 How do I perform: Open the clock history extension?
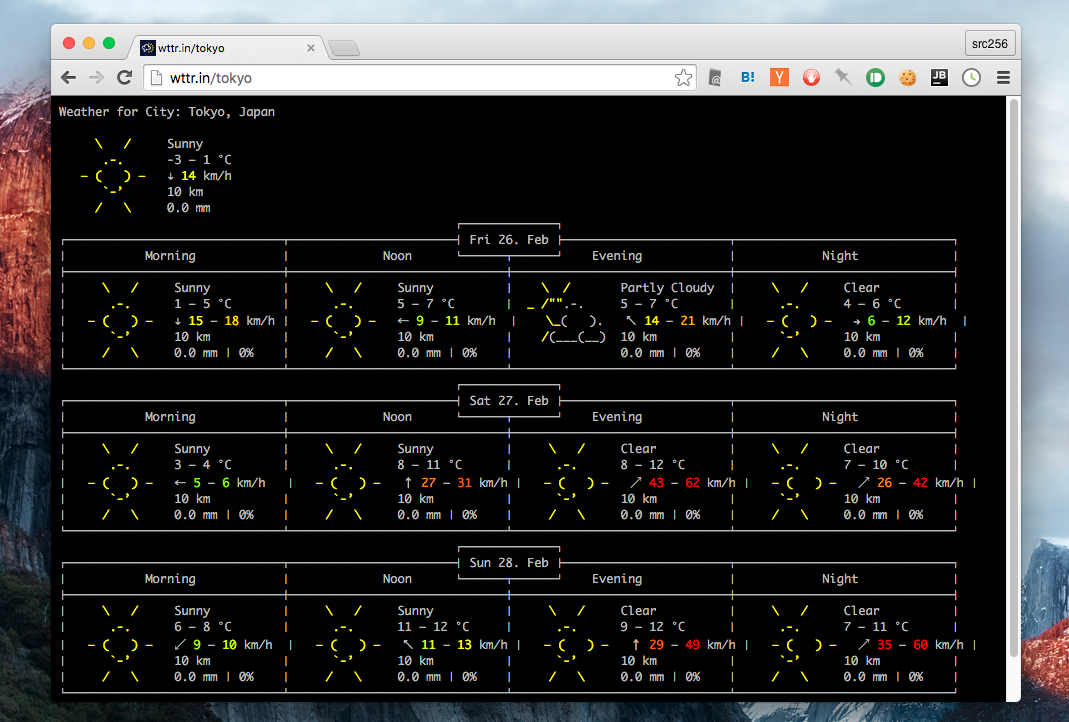click(971, 77)
